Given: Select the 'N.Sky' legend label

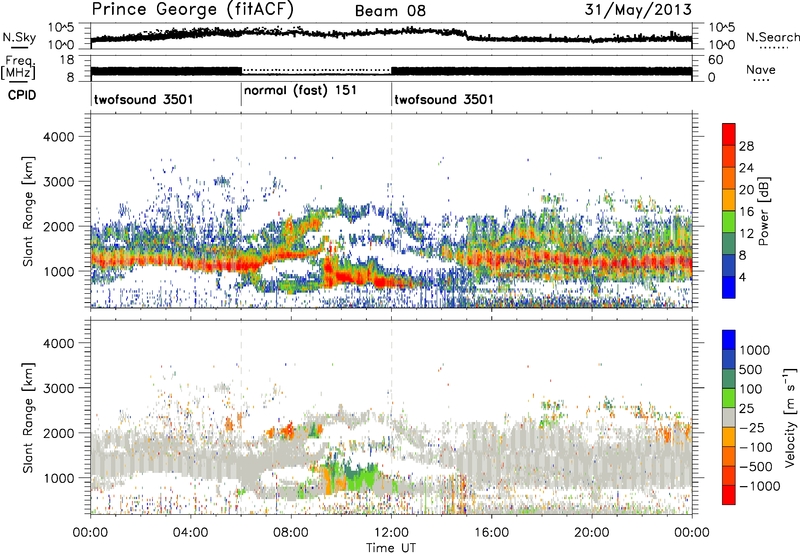Looking at the screenshot, I should click(x=19, y=37).
